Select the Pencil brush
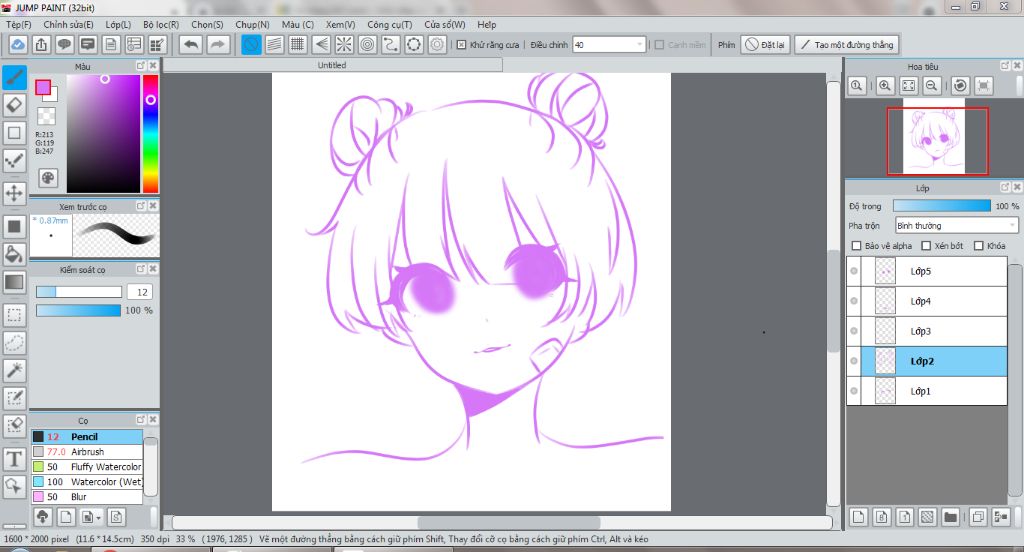The width and height of the screenshot is (1024, 552). pyautogui.click(x=87, y=436)
